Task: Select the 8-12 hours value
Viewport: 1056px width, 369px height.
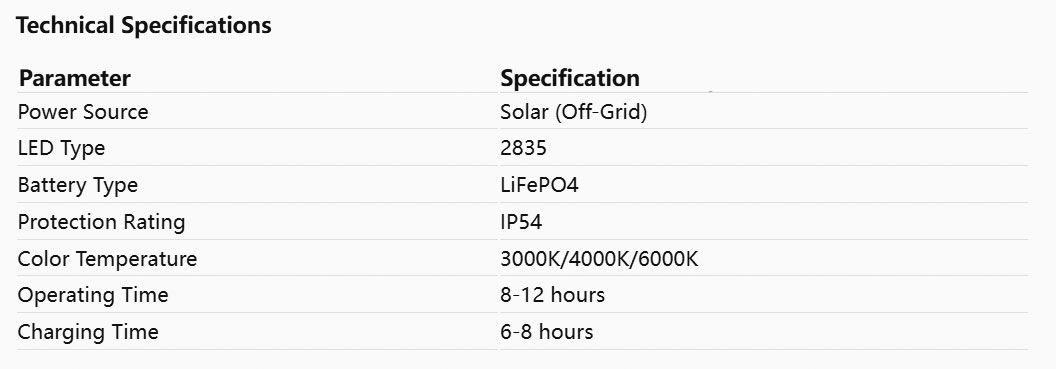Action: coord(552,295)
